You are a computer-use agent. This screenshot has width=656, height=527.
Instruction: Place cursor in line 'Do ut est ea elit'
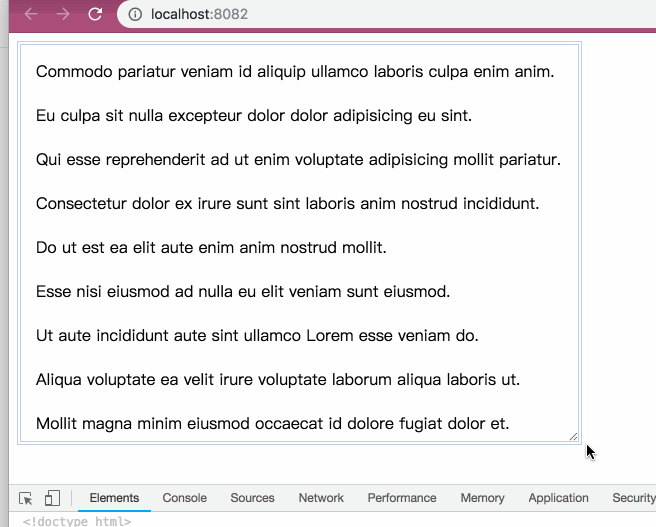pyautogui.click(x=211, y=248)
